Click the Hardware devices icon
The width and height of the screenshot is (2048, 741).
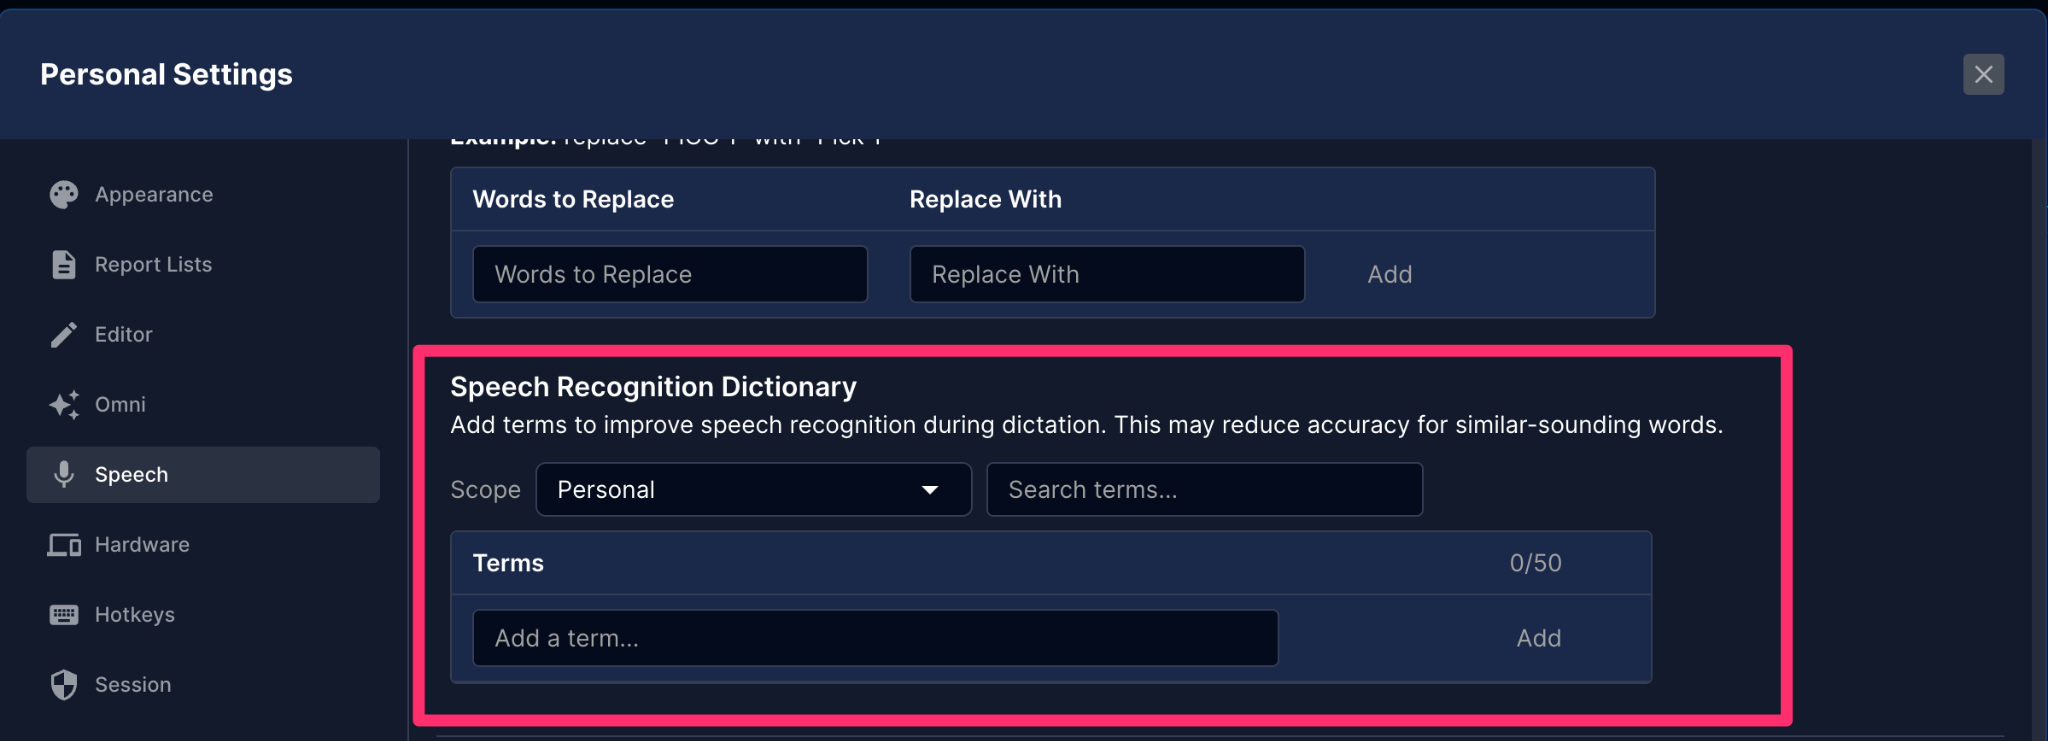(64, 545)
